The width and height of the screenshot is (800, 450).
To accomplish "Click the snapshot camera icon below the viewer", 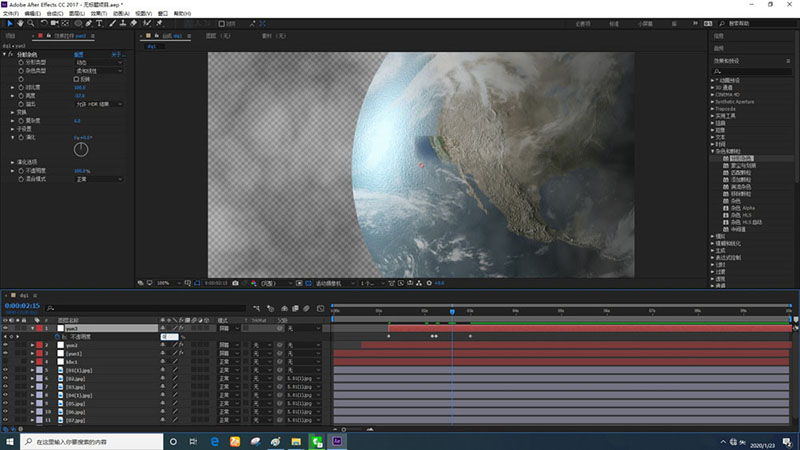I will coord(234,283).
